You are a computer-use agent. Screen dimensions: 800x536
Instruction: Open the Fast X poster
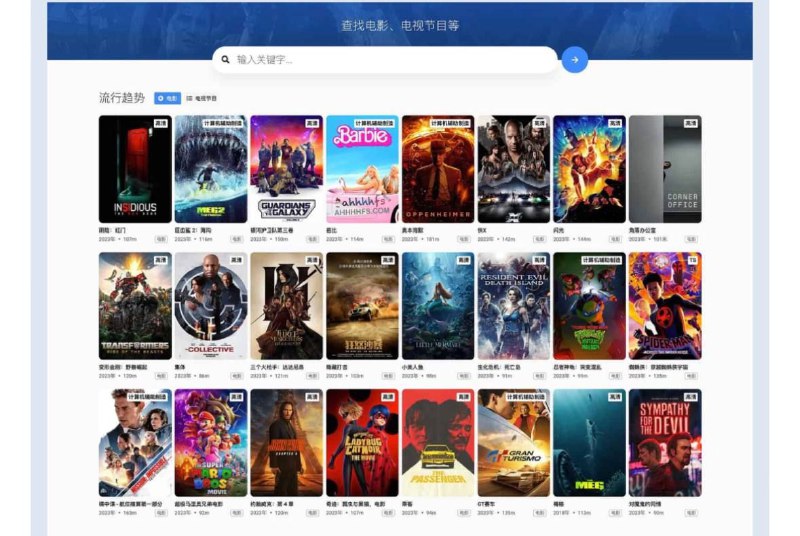[514, 169]
